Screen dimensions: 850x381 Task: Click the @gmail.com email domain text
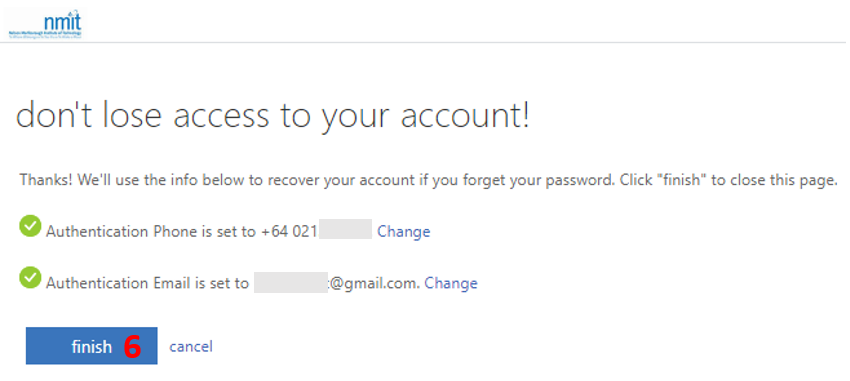(374, 283)
